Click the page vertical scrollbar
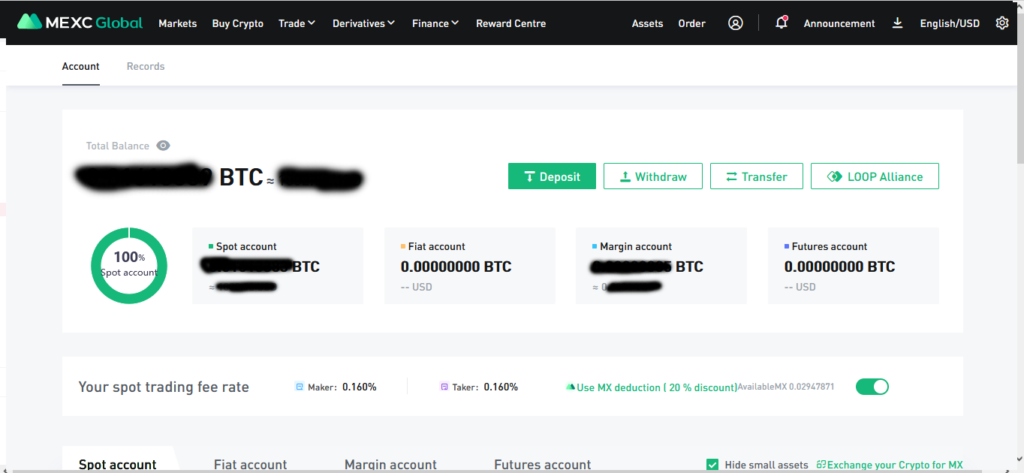 (x=1019, y=100)
